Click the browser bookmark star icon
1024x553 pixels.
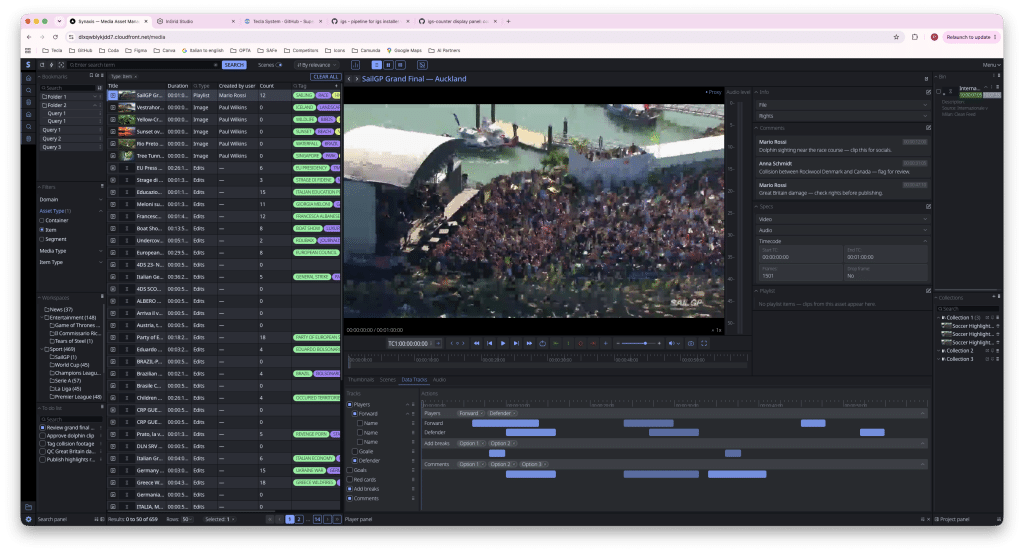click(896, 37)
